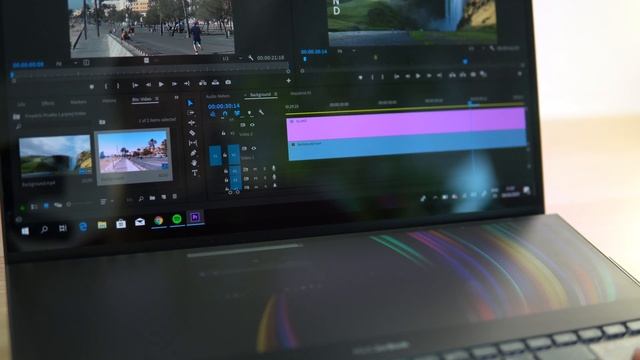
Task: Open the Source monitor Fit zoom dropdown
Action: pos(67,64)
